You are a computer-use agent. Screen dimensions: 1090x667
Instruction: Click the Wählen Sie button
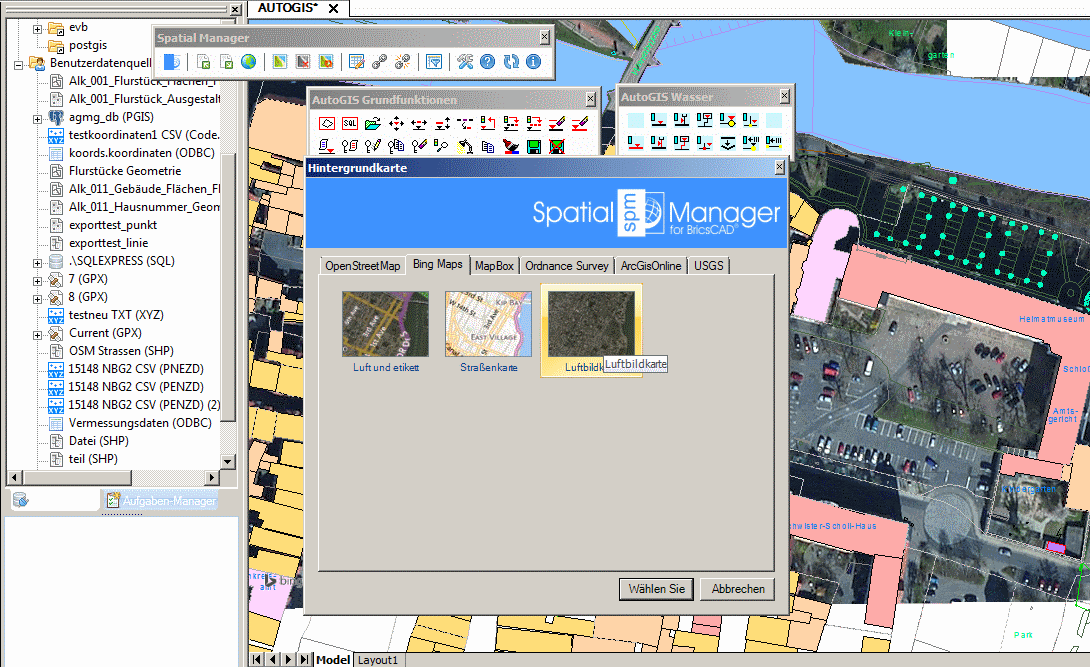[x=657, y=589]
